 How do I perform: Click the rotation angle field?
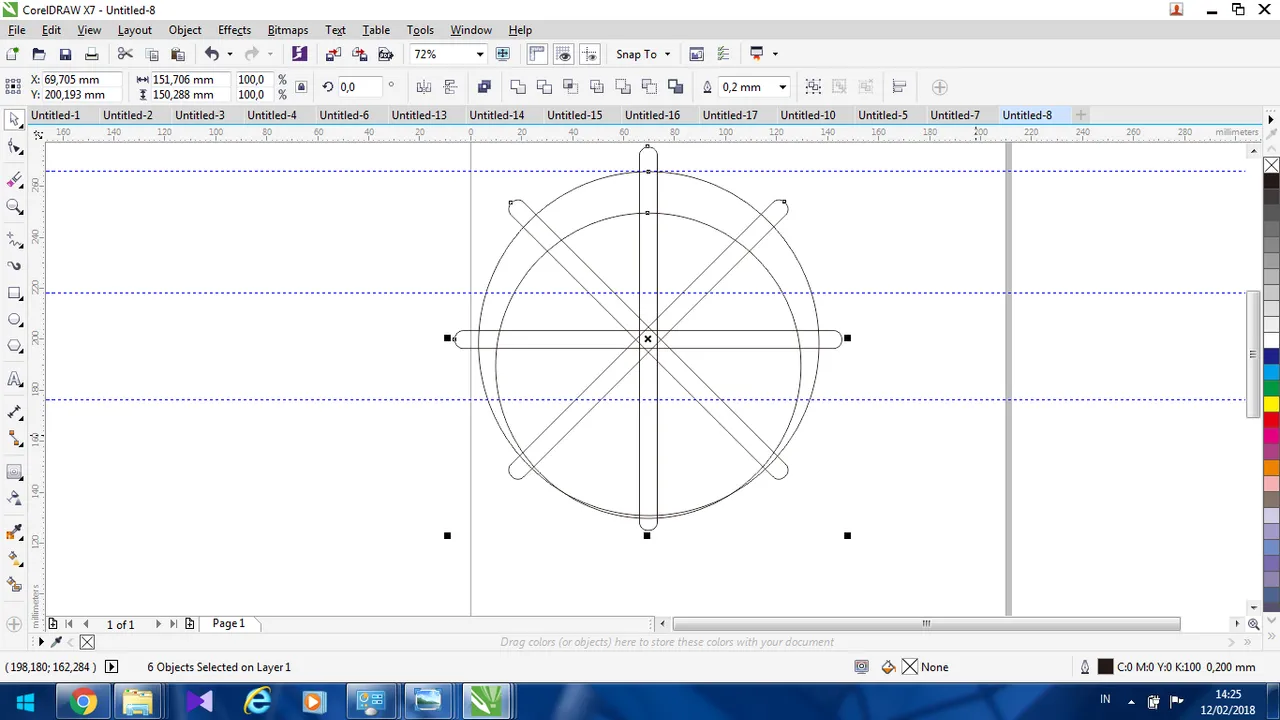pyautogui.click(x=360, y=87)
